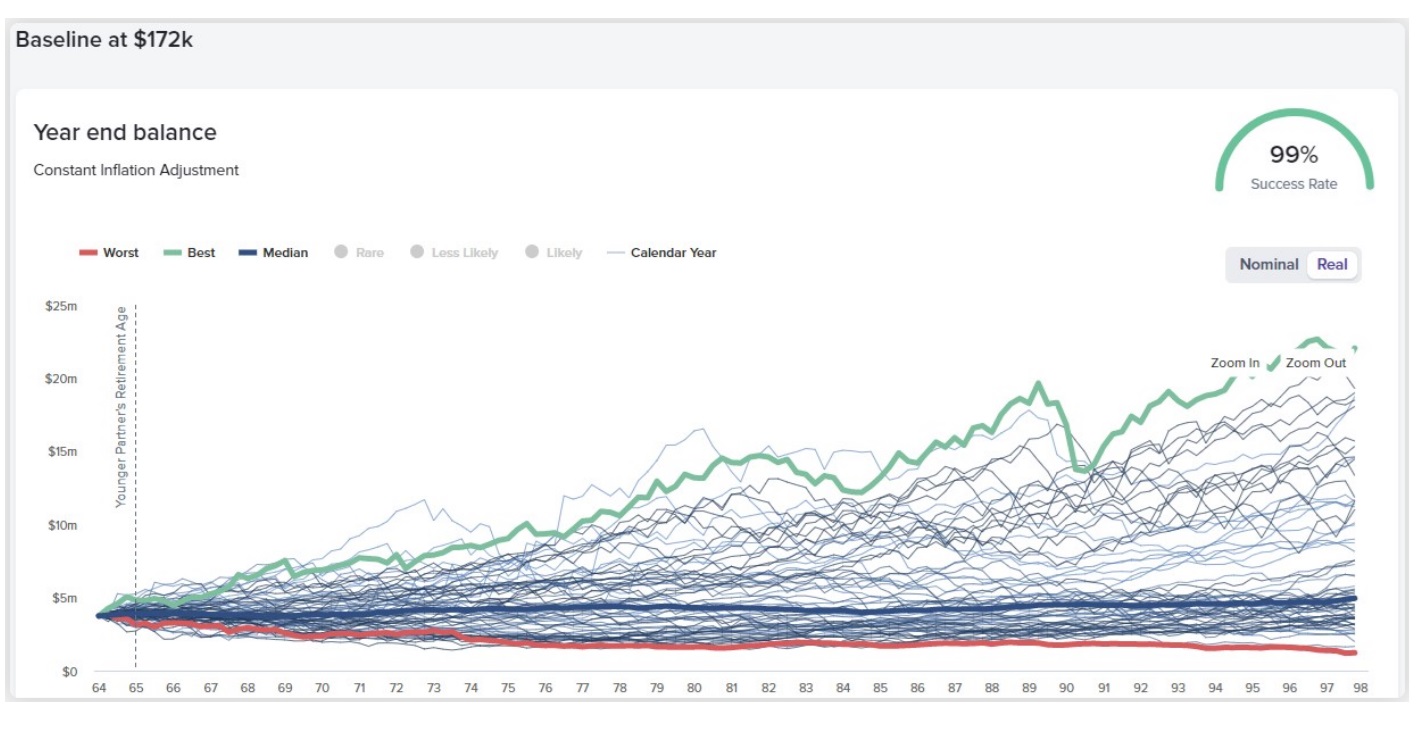This screenshot has width=1425, height=731.
Task: Click Zoom In on the chart
Action: click(1235, 363)
